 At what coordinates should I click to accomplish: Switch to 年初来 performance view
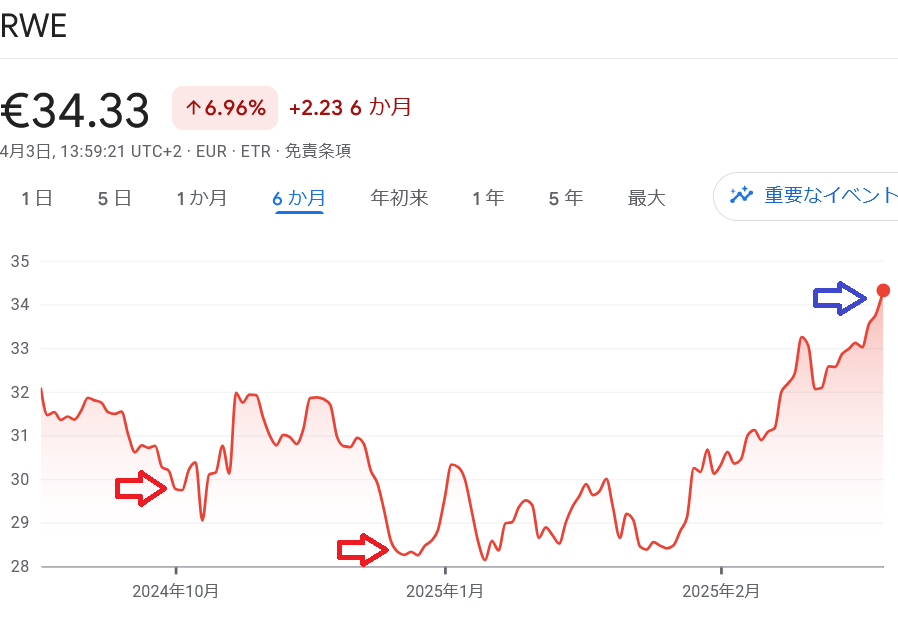(398, 198)
